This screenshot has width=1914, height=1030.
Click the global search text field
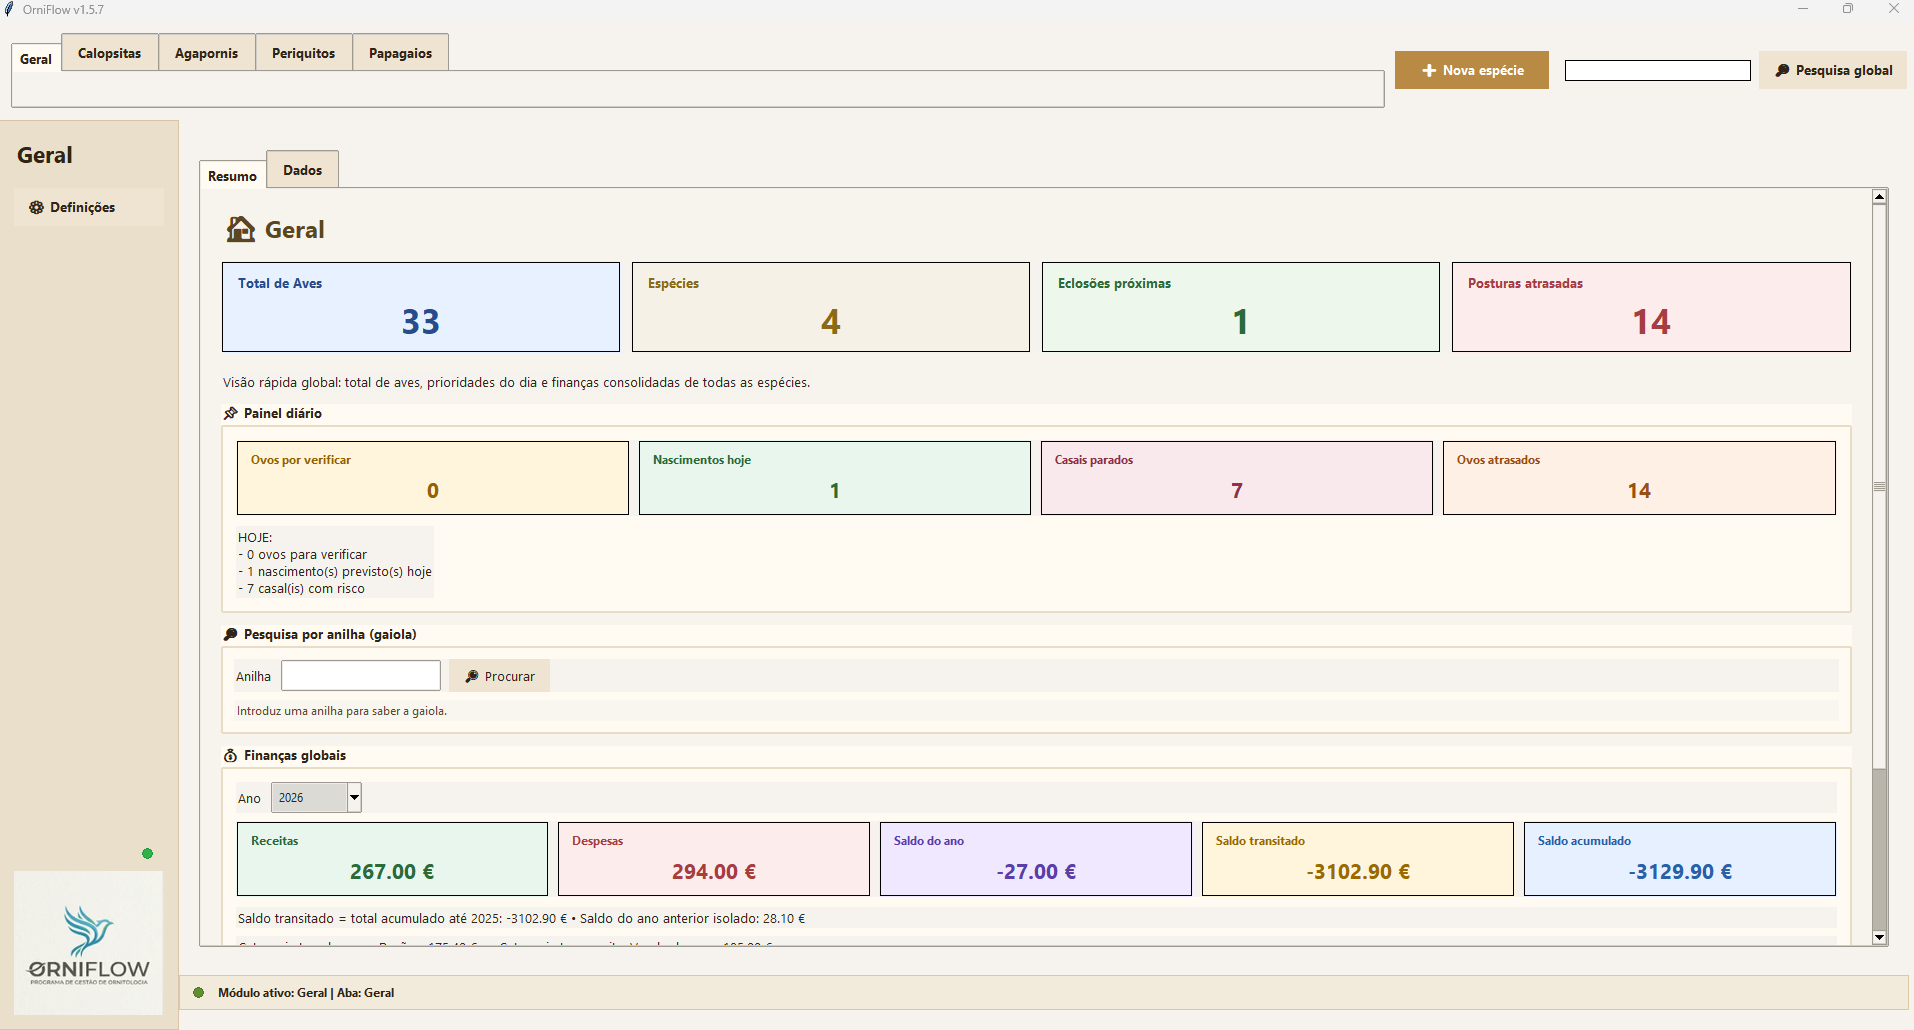pyautogui.click(x=1657, y=70)
